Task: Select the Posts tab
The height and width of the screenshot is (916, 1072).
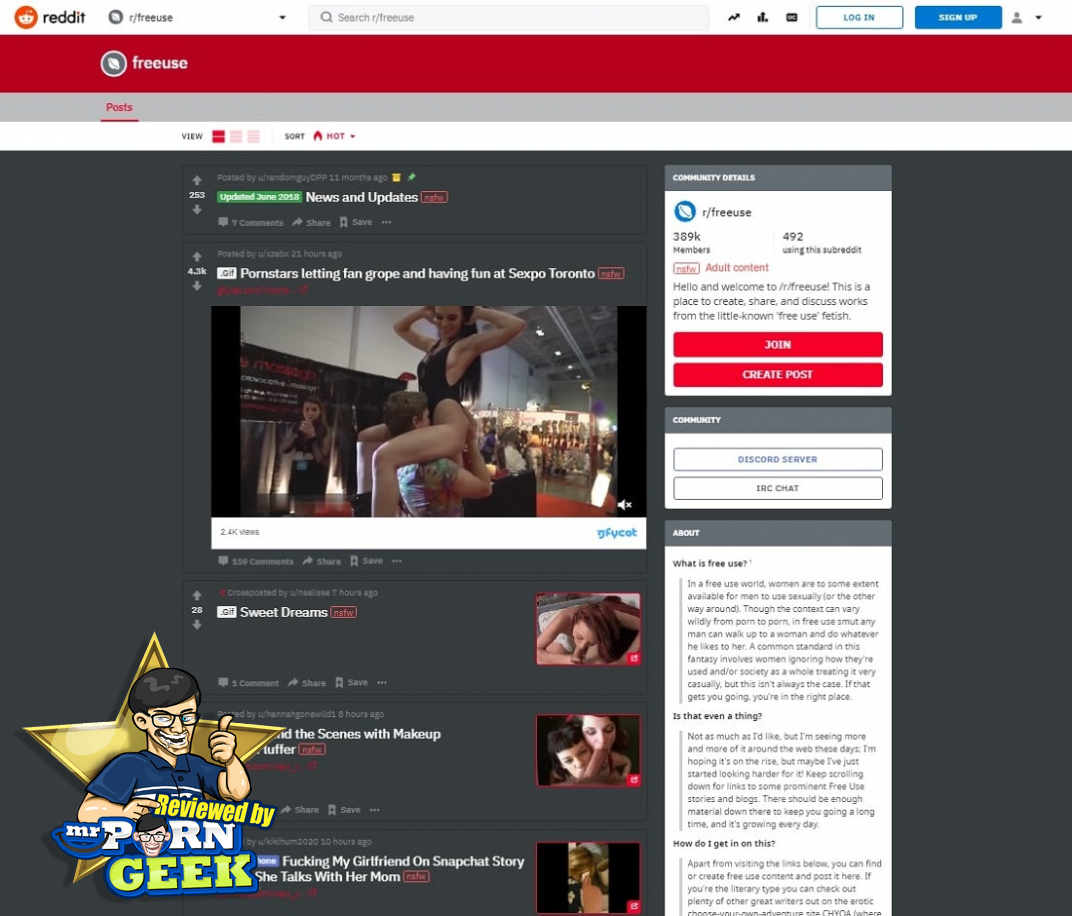Action: click(119, 107)
